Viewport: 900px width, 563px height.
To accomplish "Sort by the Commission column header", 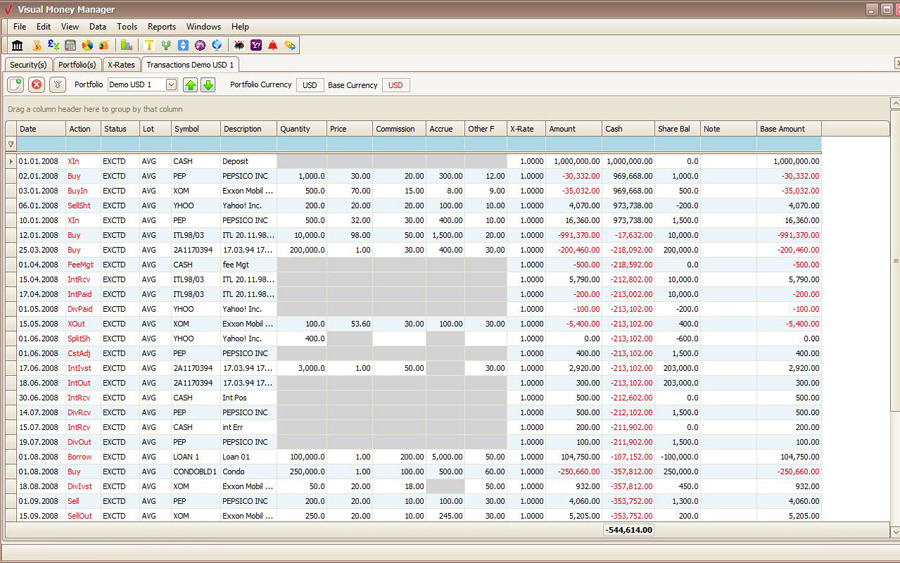I will pos(399,129).
